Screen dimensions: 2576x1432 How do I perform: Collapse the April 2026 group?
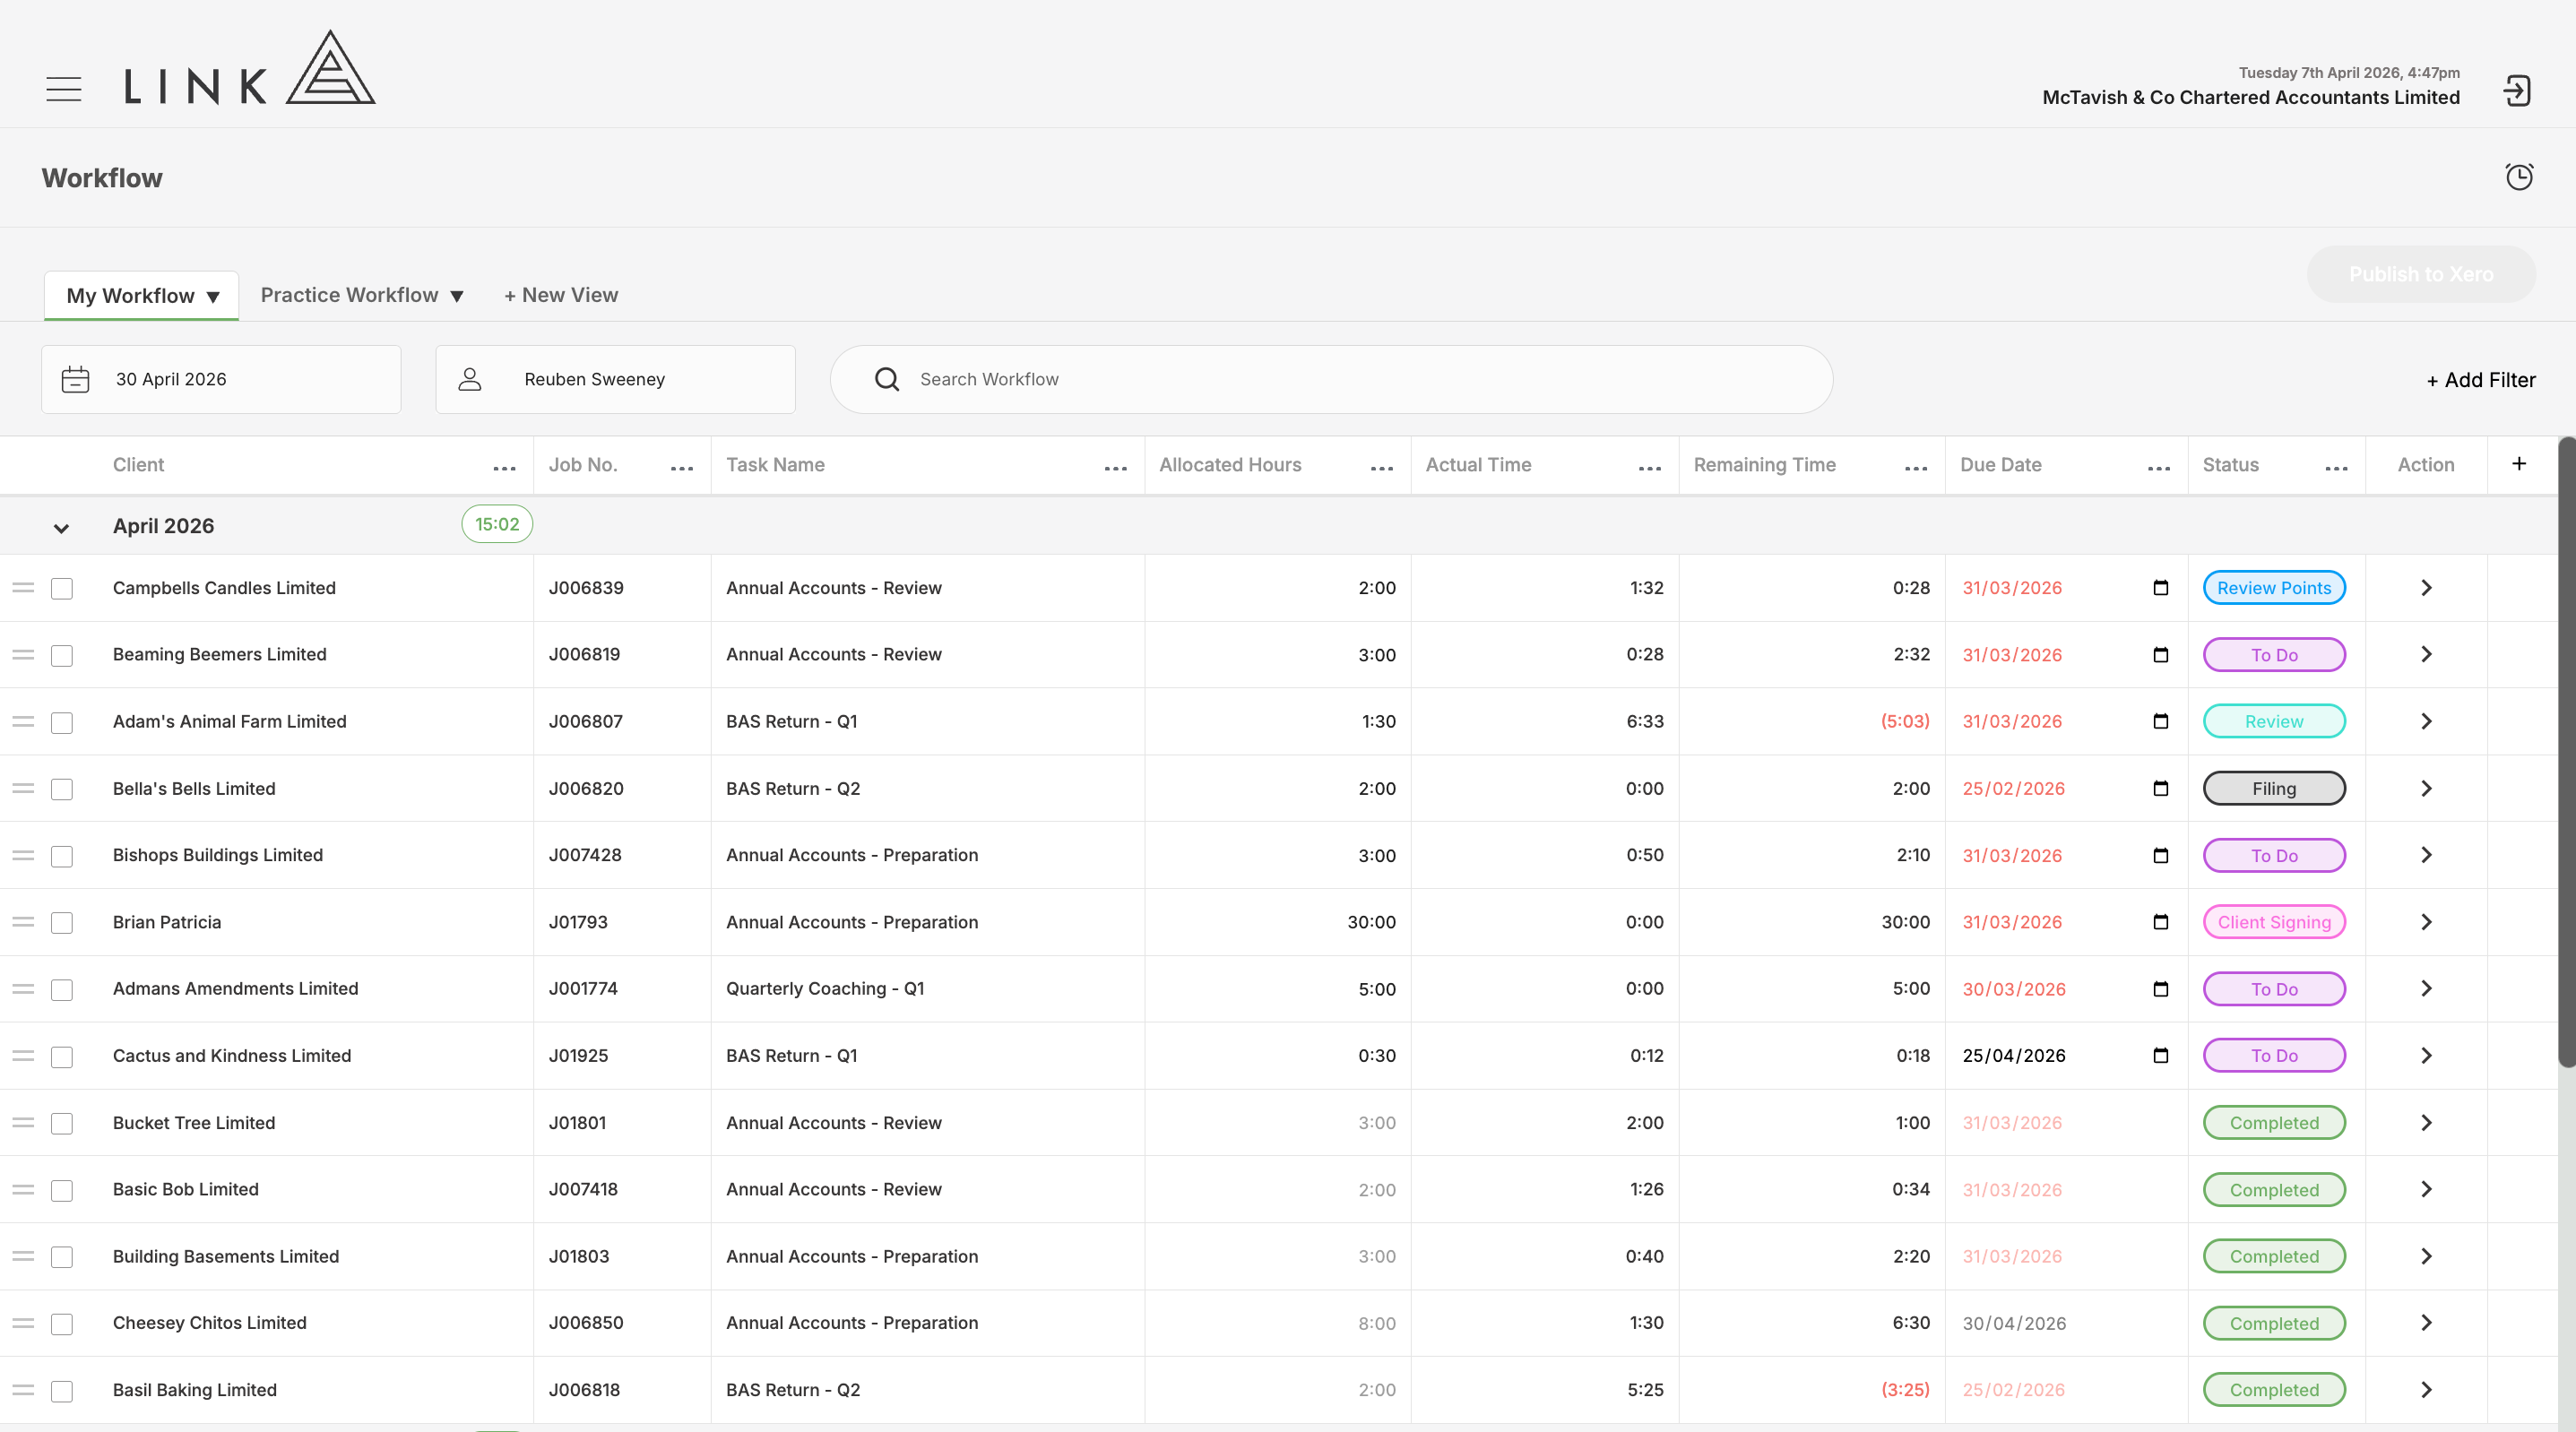[61, 528]
